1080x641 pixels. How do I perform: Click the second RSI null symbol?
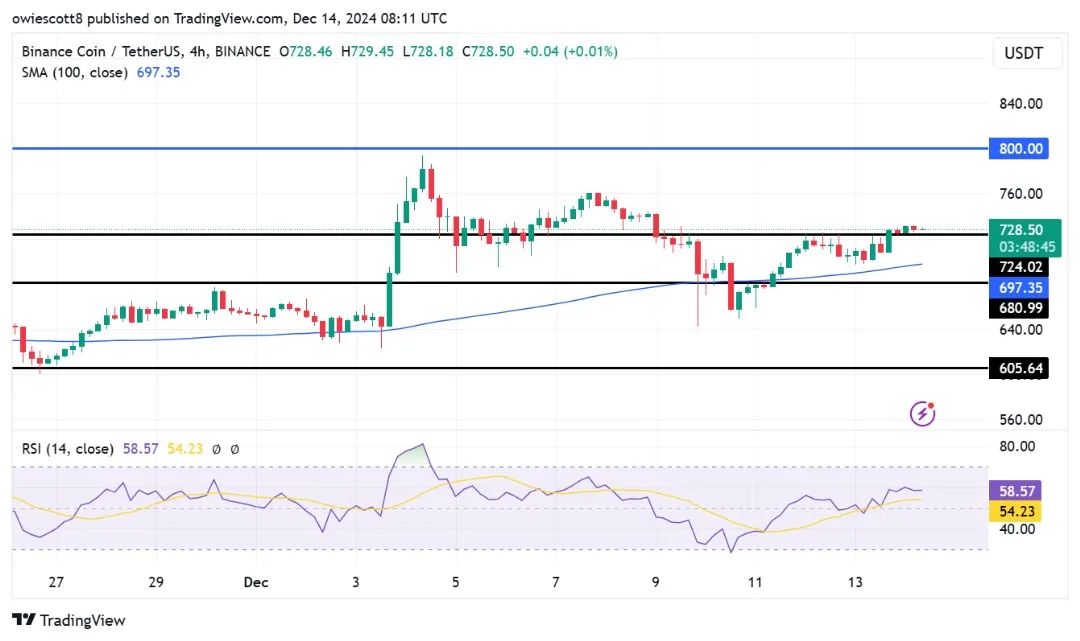pyautogui.click(x=235, y=449)
